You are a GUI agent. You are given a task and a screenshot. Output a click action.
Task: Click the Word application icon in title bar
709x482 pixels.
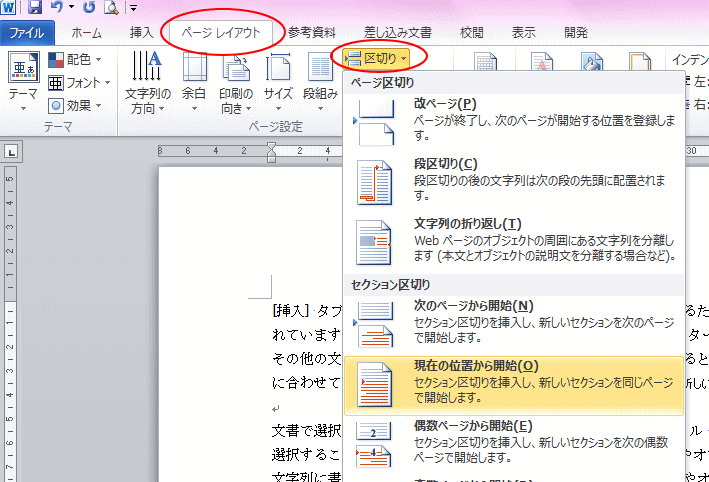[x=8, y=7]
